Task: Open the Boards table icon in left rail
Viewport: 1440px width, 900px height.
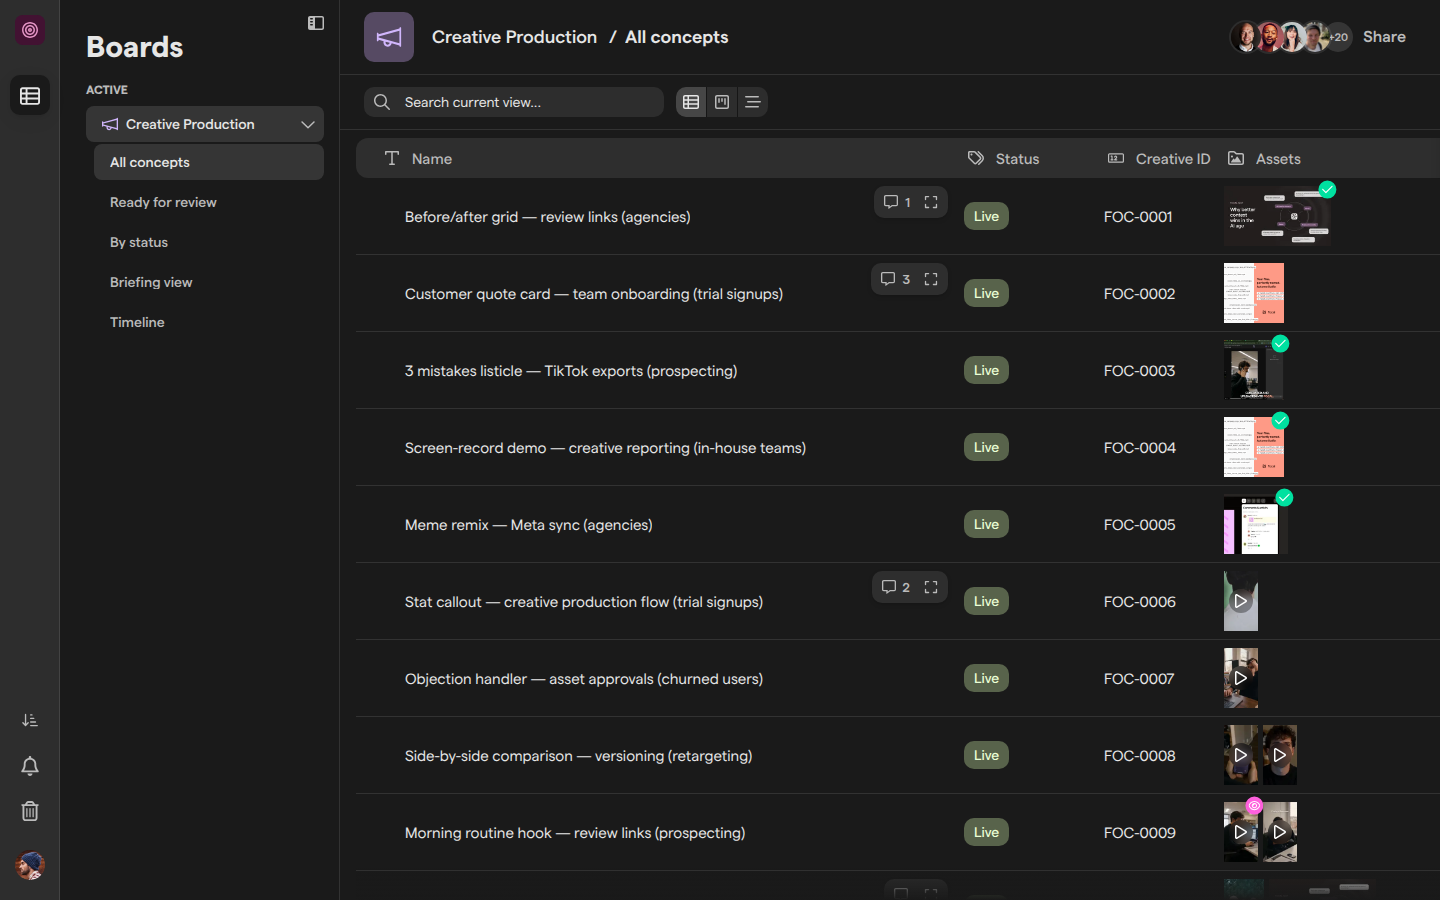Action: click(30, 96)
